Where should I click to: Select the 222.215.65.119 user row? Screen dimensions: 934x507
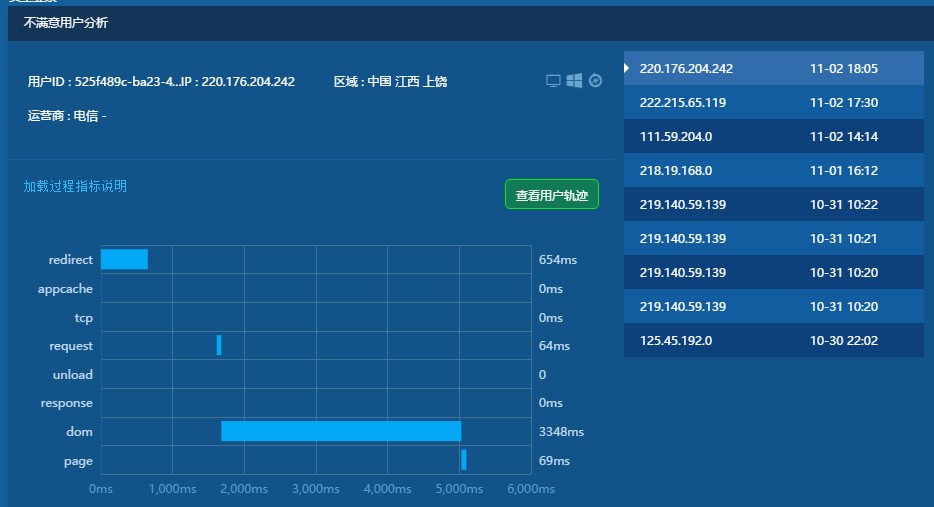click(774, 102)
